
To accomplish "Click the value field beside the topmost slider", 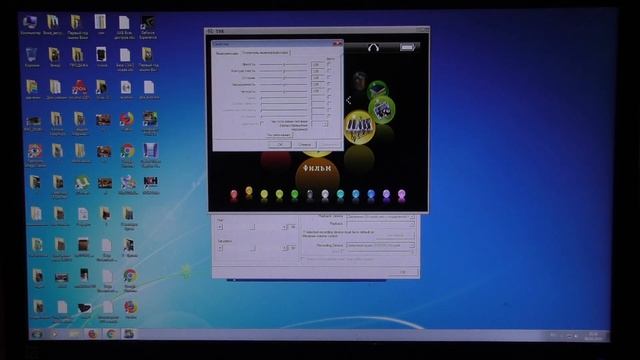I will tap(317, 64).
